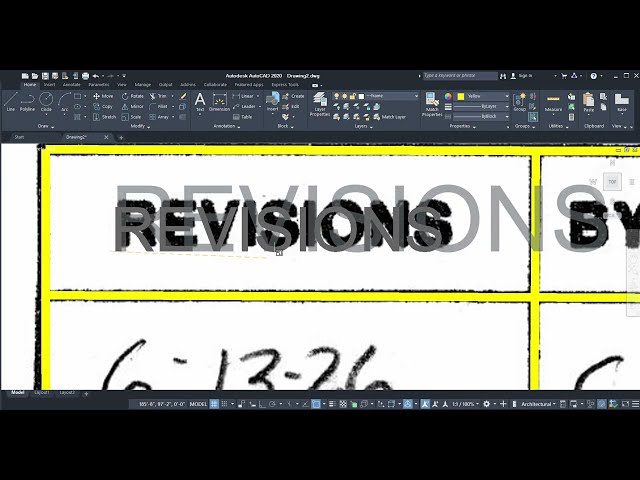The width and height of the screenshot is (640, 480).
Task: Open Layer Properties
Action: pyautogui.click(x=320, y=105)
